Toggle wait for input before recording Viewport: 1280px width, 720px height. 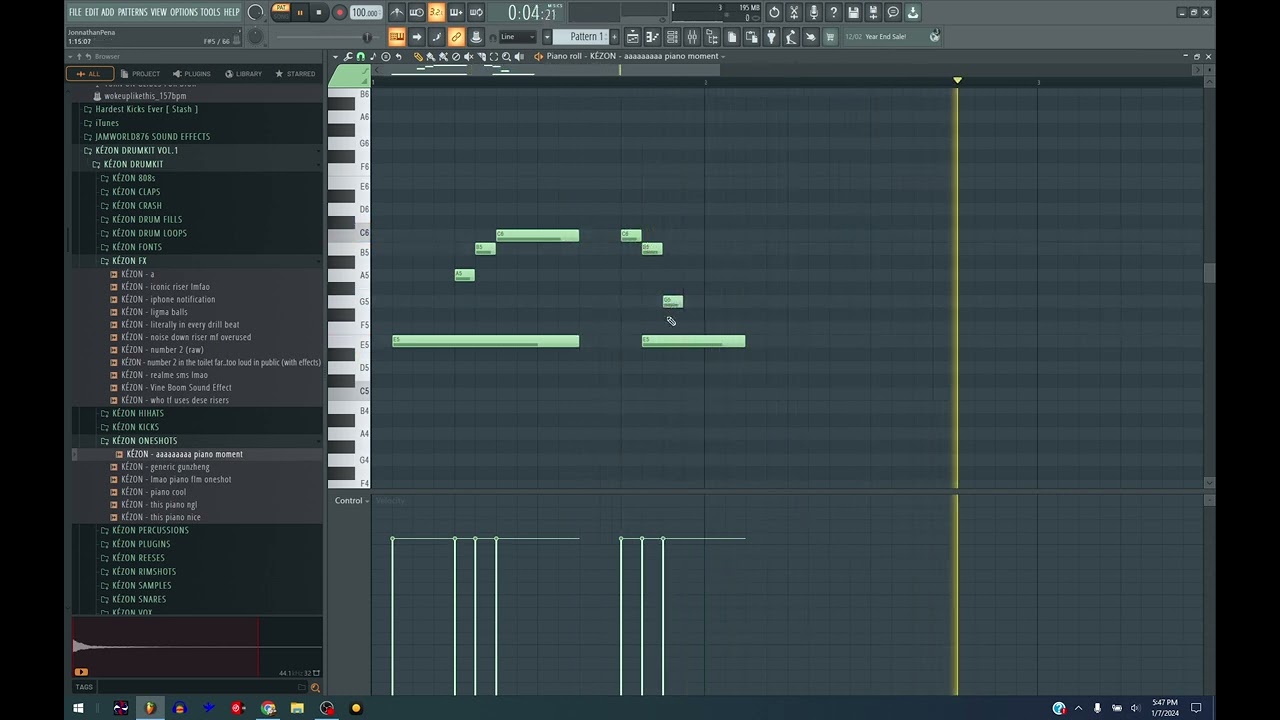tap(417, 12)
